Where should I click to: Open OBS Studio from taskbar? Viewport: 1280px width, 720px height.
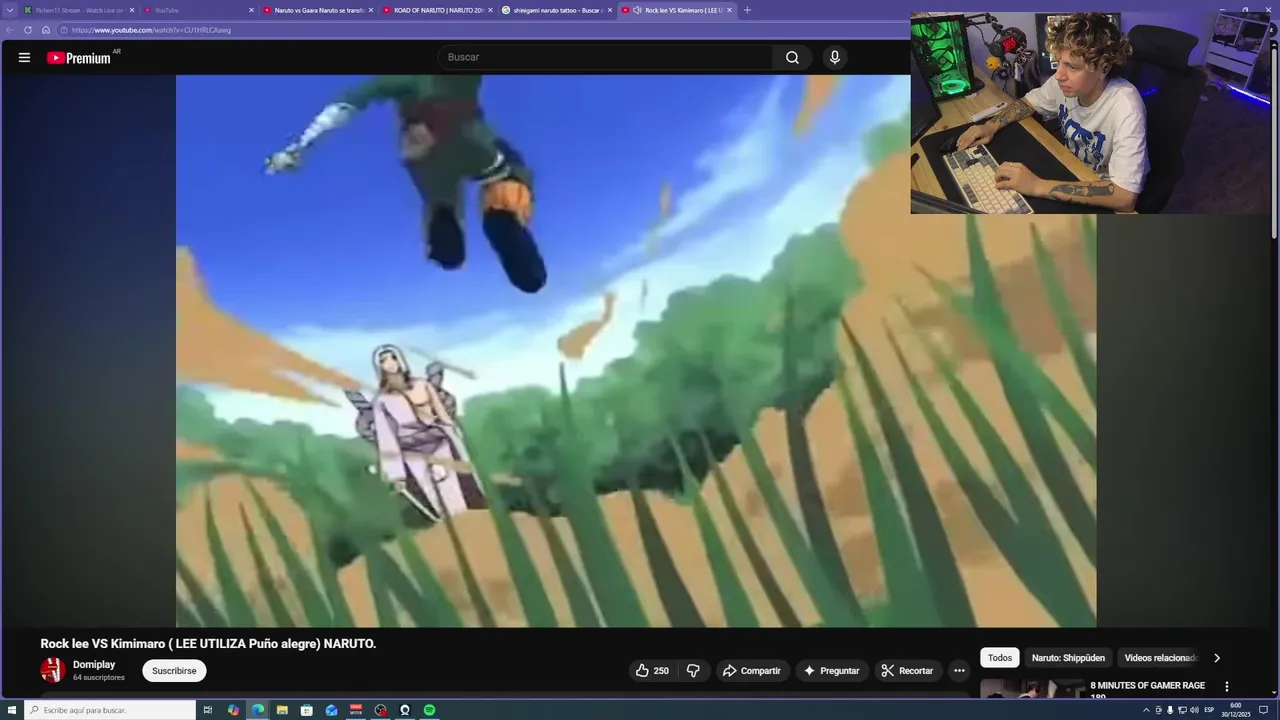coord(380,710)
